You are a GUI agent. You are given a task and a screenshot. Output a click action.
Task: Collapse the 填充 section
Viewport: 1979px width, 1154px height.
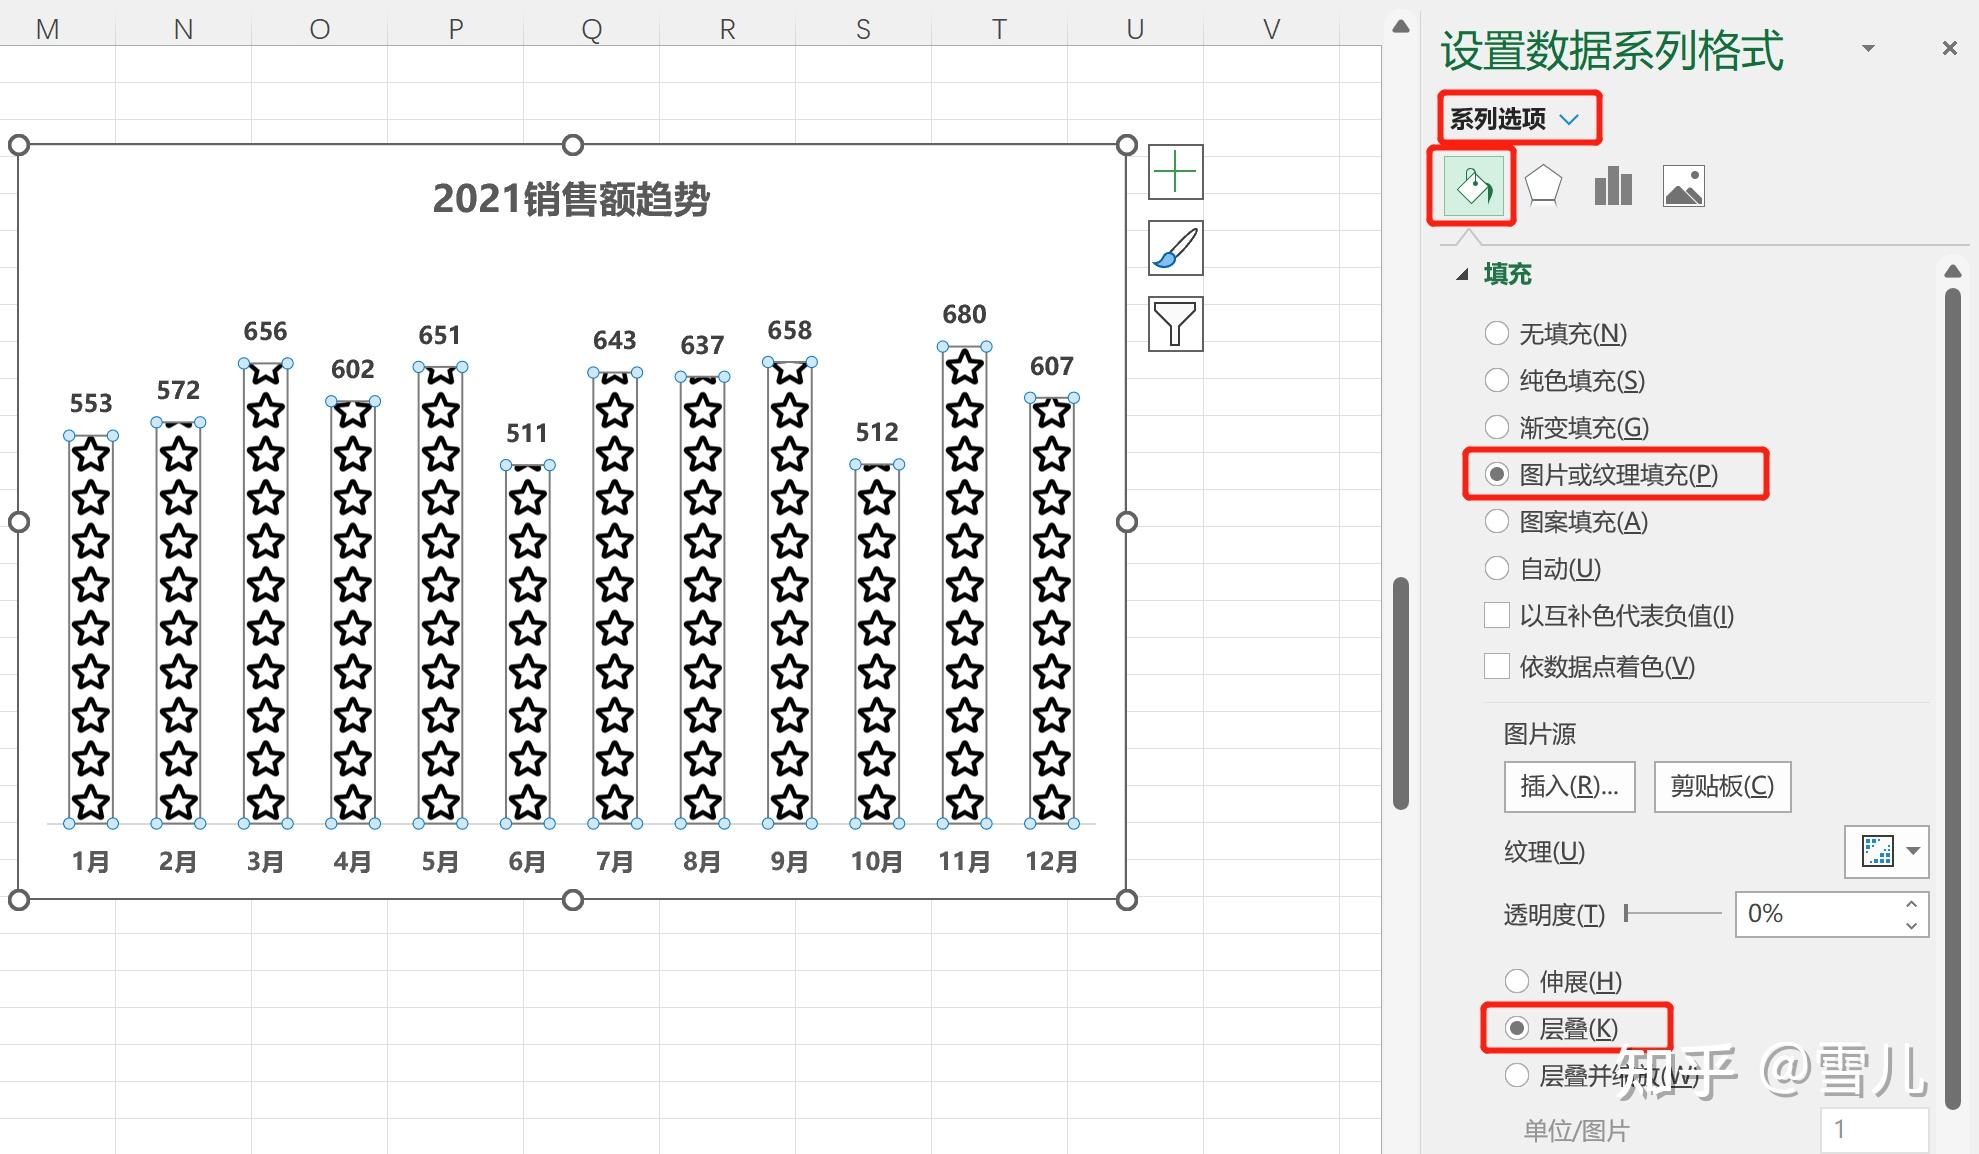click(1463, 274)
